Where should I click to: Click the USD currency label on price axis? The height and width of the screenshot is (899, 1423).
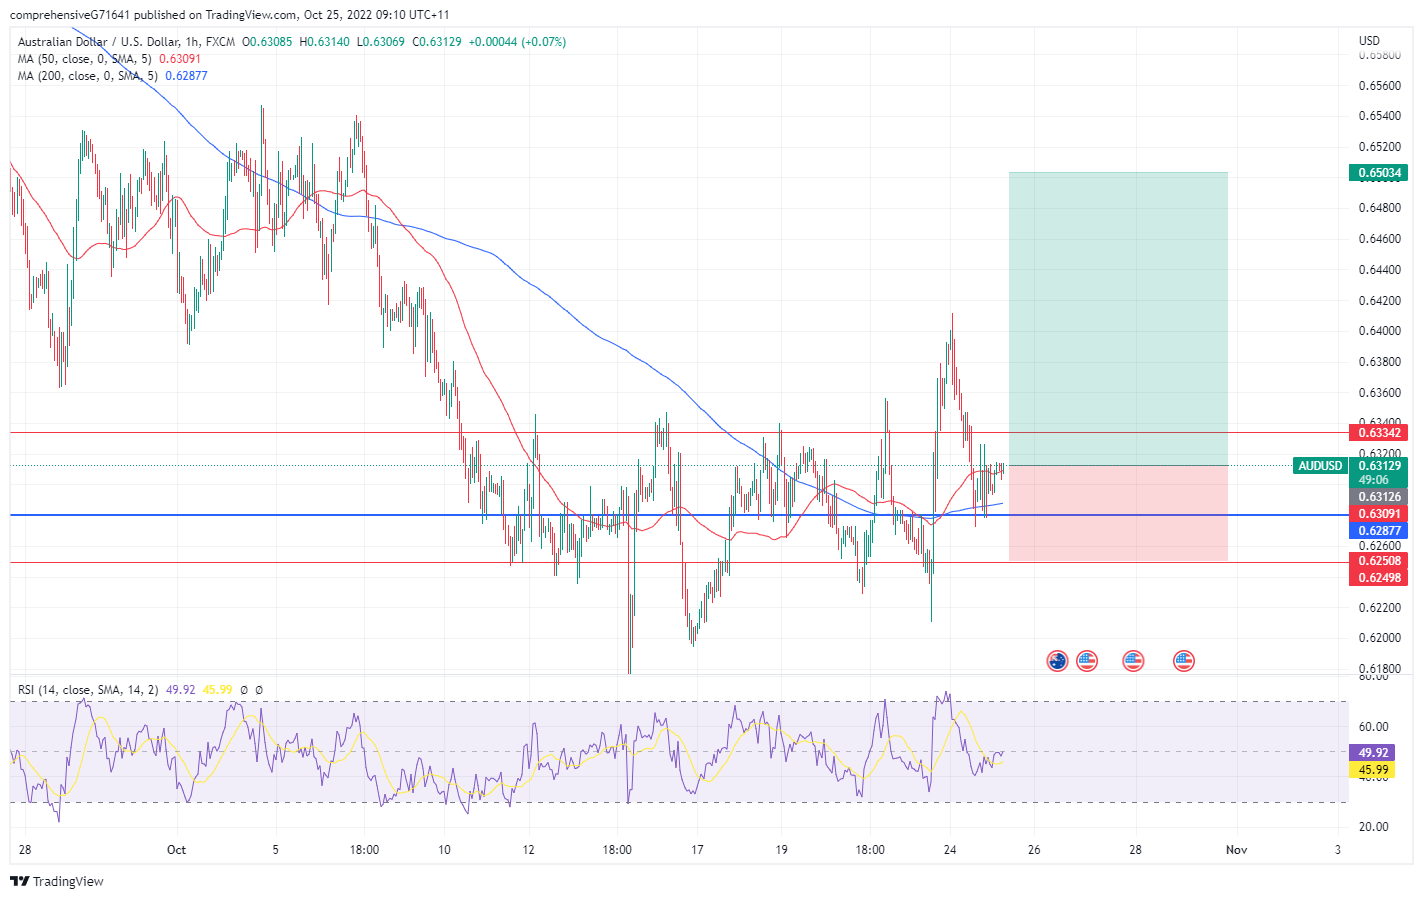tap(1369, 41)
